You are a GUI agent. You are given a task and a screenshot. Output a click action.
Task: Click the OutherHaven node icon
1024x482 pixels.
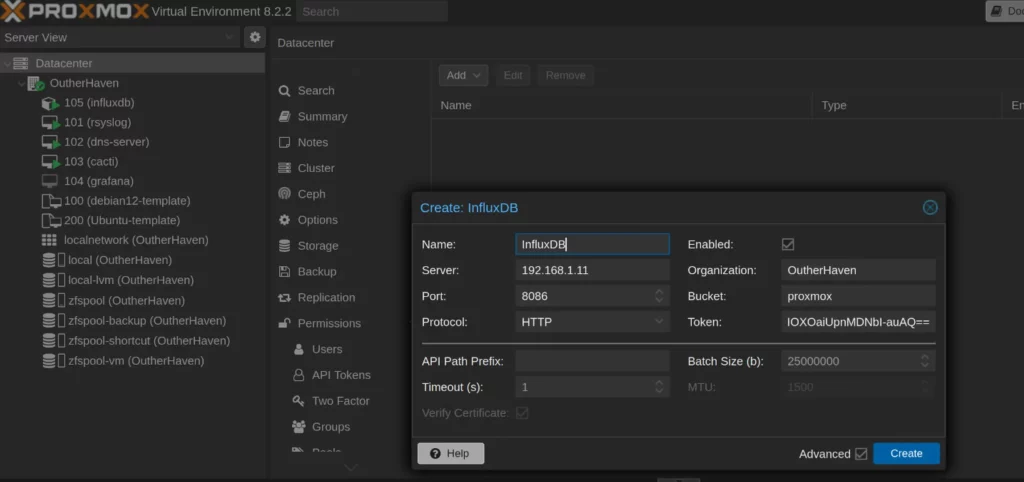click(36, 84)
